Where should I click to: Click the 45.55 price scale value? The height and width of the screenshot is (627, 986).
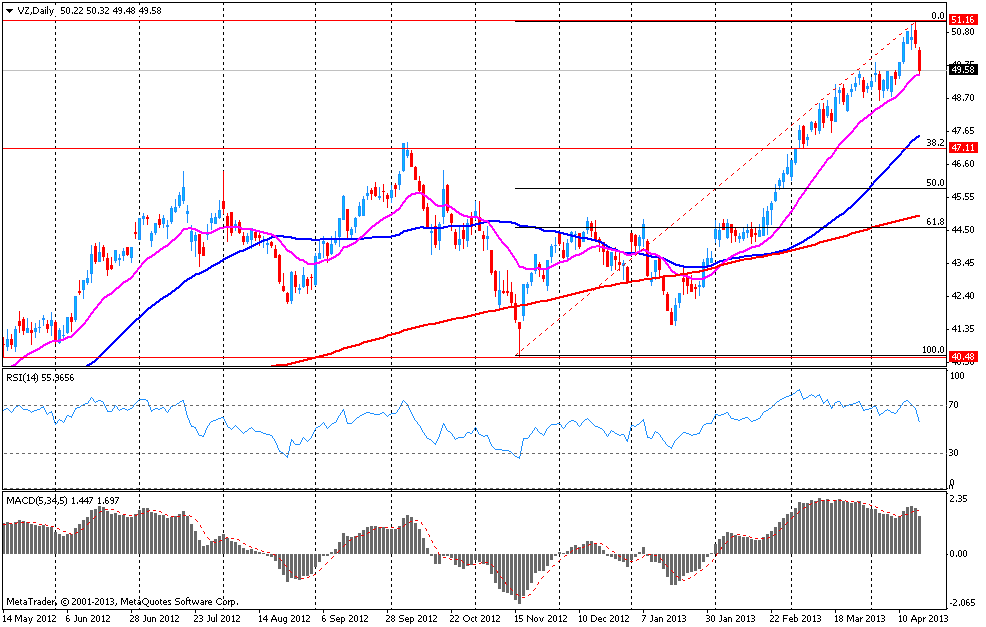click(x=963, y=196)
